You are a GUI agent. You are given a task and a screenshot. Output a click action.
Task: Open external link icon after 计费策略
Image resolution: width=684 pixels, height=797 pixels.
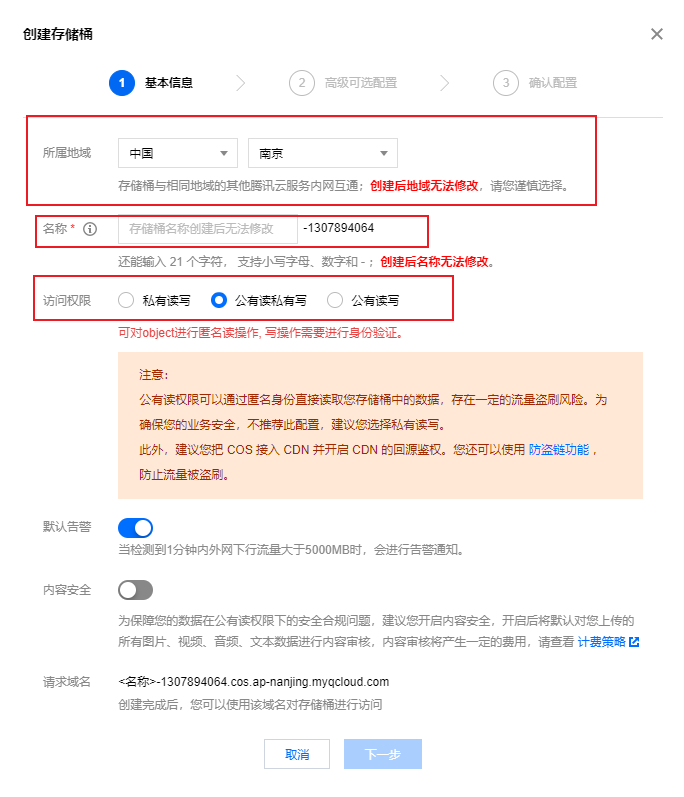(634, 642)
